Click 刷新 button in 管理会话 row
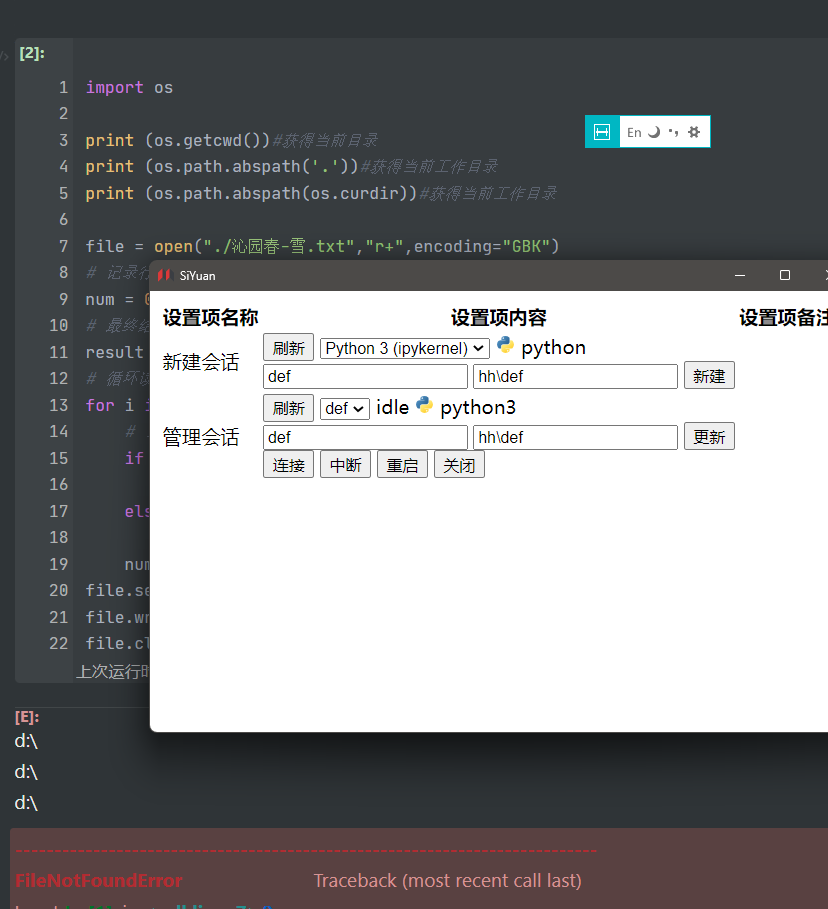The width and height of the screenshot is (828, 909). click(288, 408)
